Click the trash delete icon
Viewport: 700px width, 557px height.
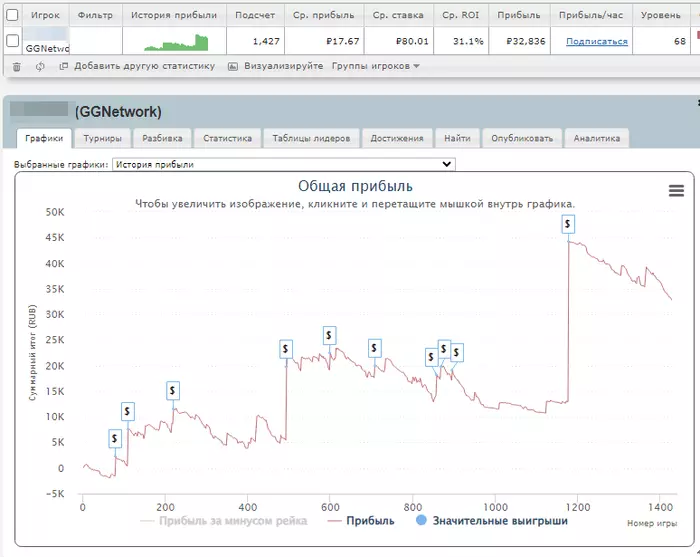click(17, 67)
